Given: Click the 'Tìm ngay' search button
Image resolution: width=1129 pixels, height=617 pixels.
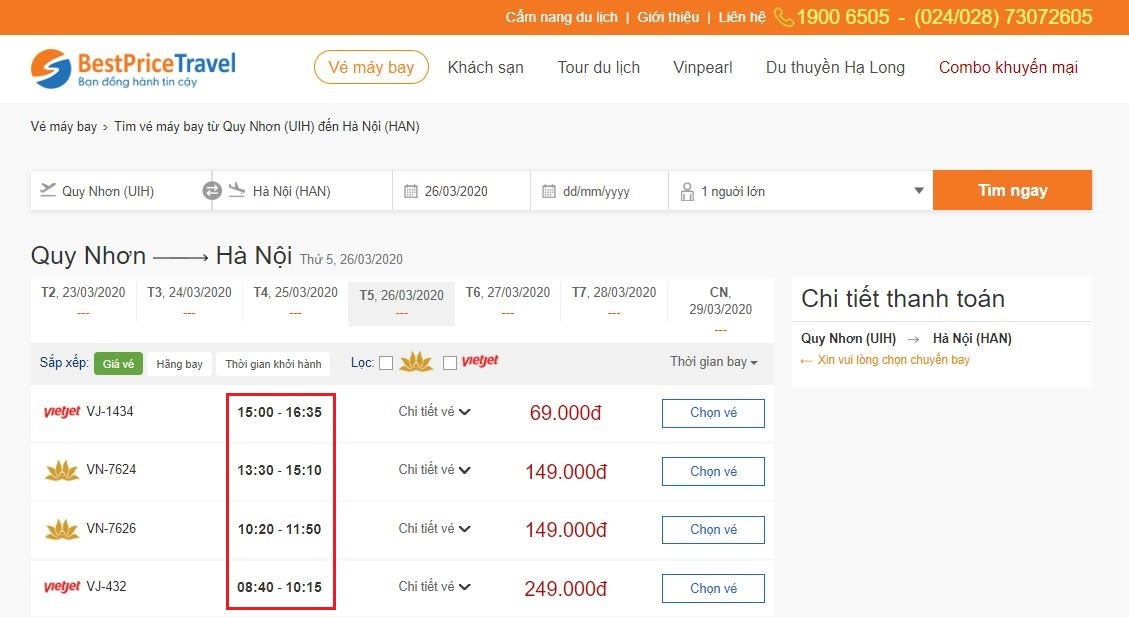Looking at the screenshot, I should point(1012,190).
